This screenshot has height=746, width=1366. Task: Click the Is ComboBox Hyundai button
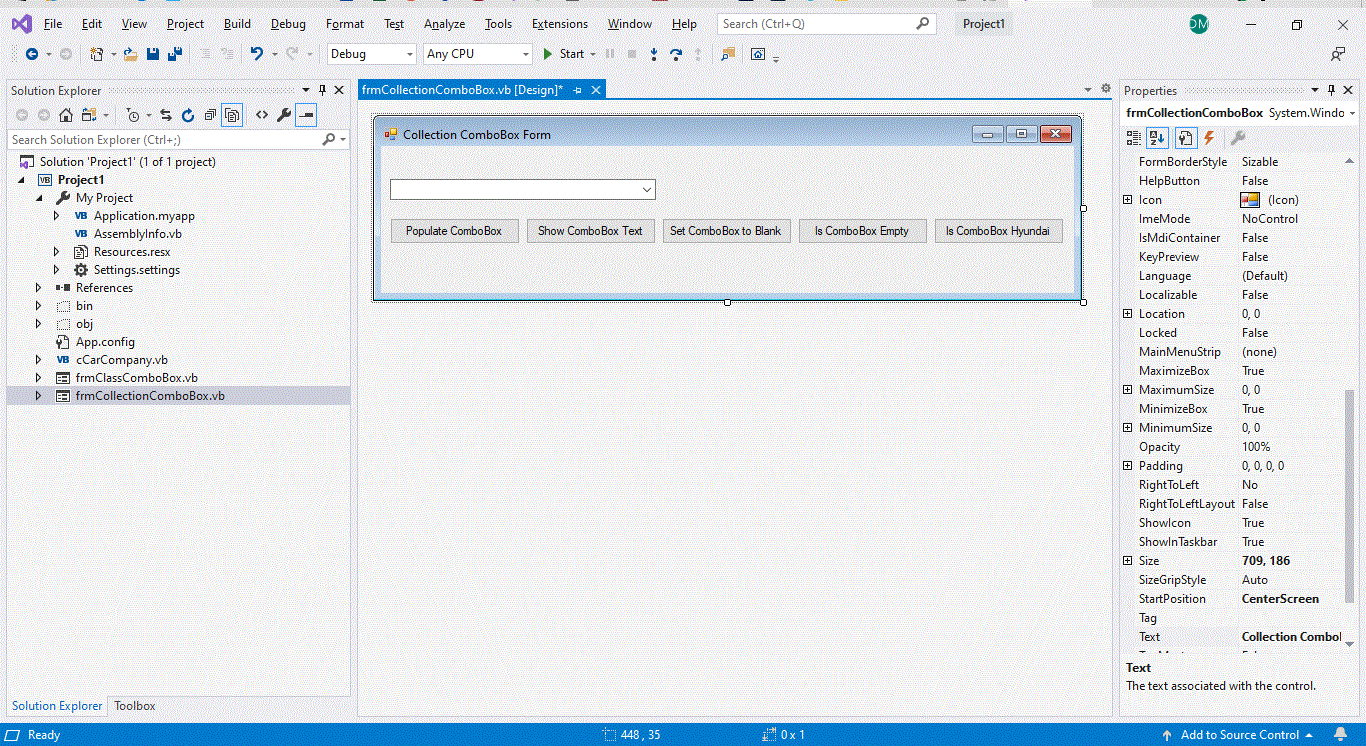pos(997,231)
